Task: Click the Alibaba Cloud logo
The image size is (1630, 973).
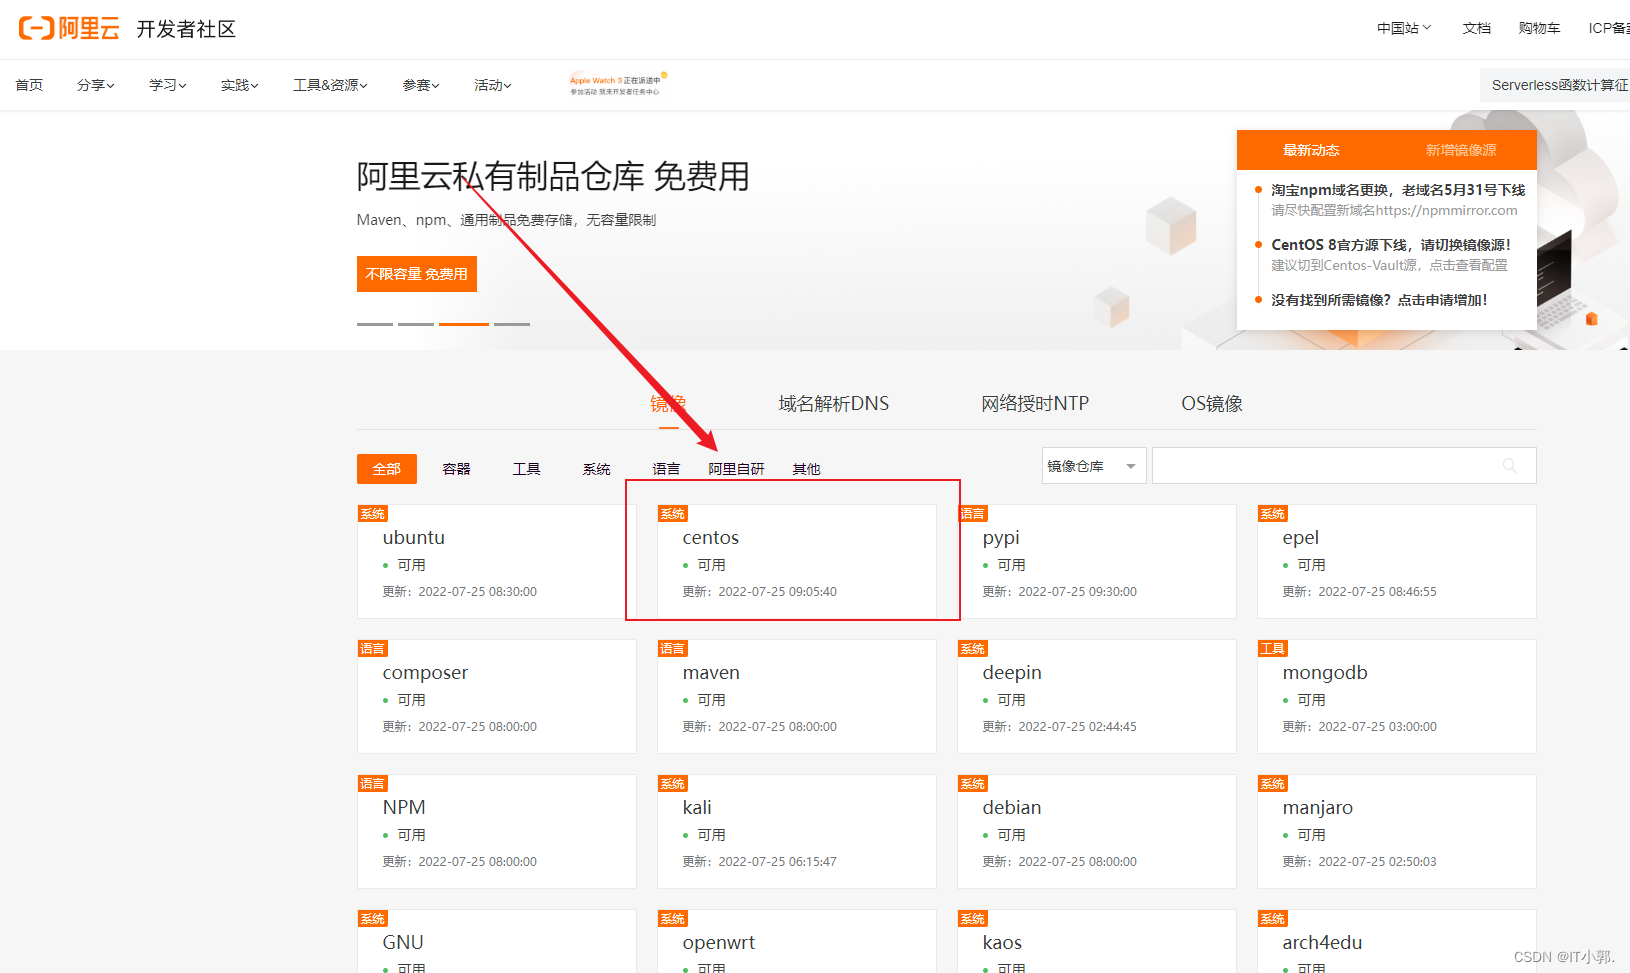Action: pos(69,28)
